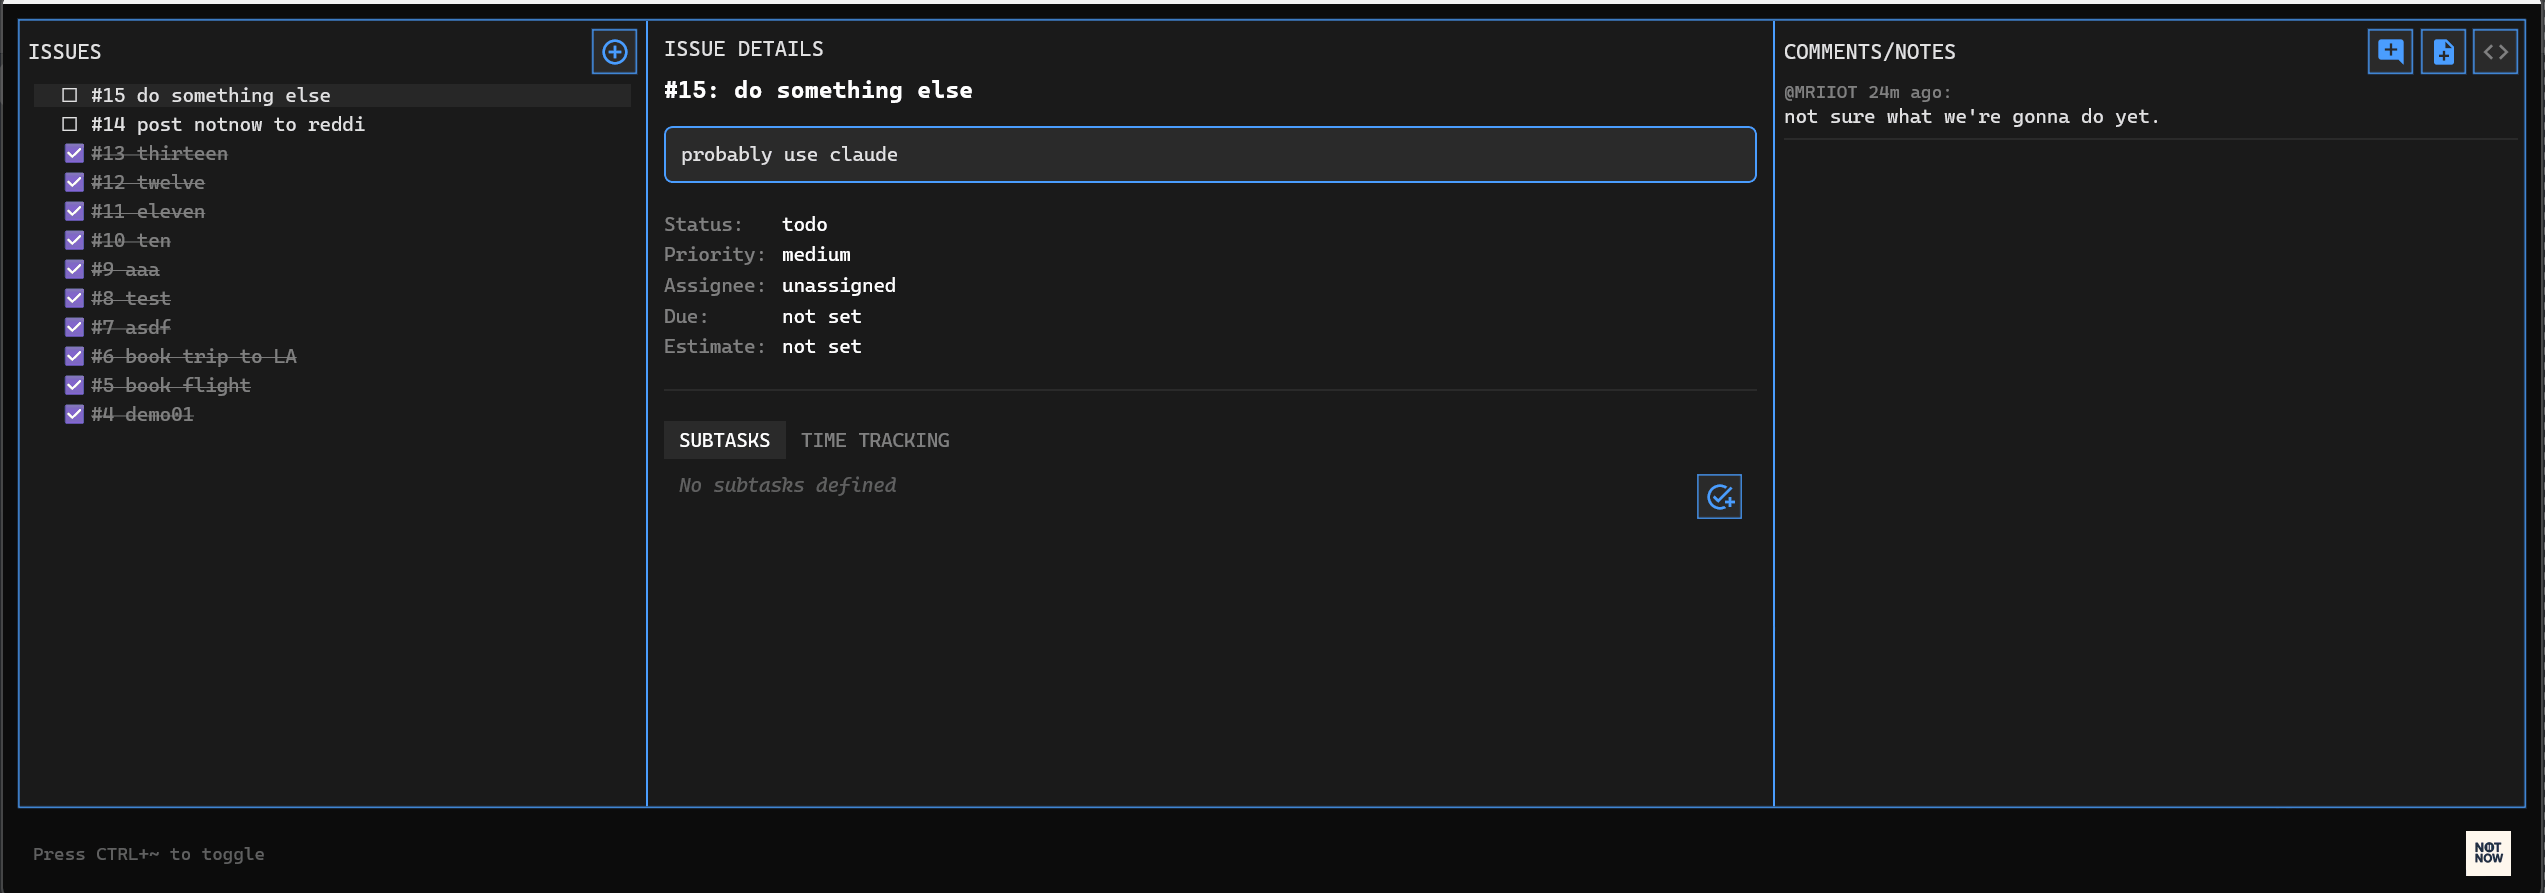Switch to the SUBTASKS tab
Image resolution: width=2545 pixels, height=893 pixels.
pos(725,441)
